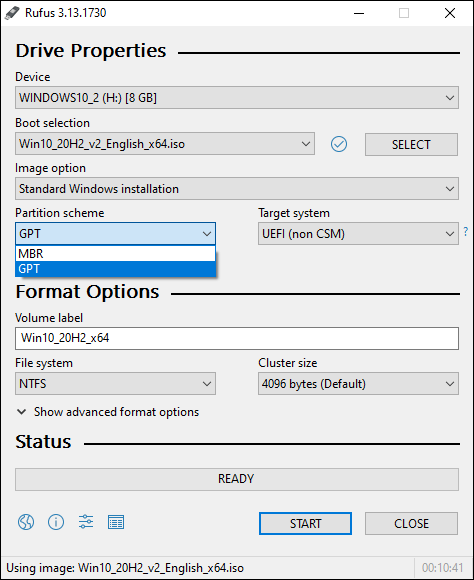Open the Device dropdown
Image resolution: width=474 pixels, height=580 pixels.
[237, 98]
